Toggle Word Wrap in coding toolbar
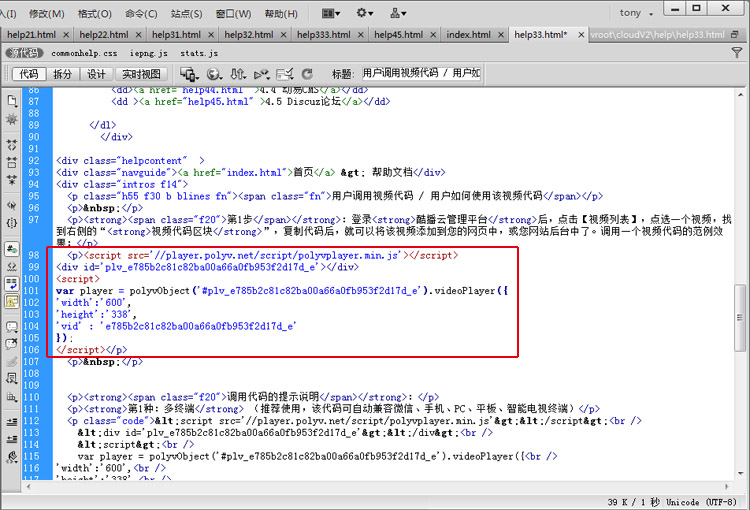 point(12,283)
